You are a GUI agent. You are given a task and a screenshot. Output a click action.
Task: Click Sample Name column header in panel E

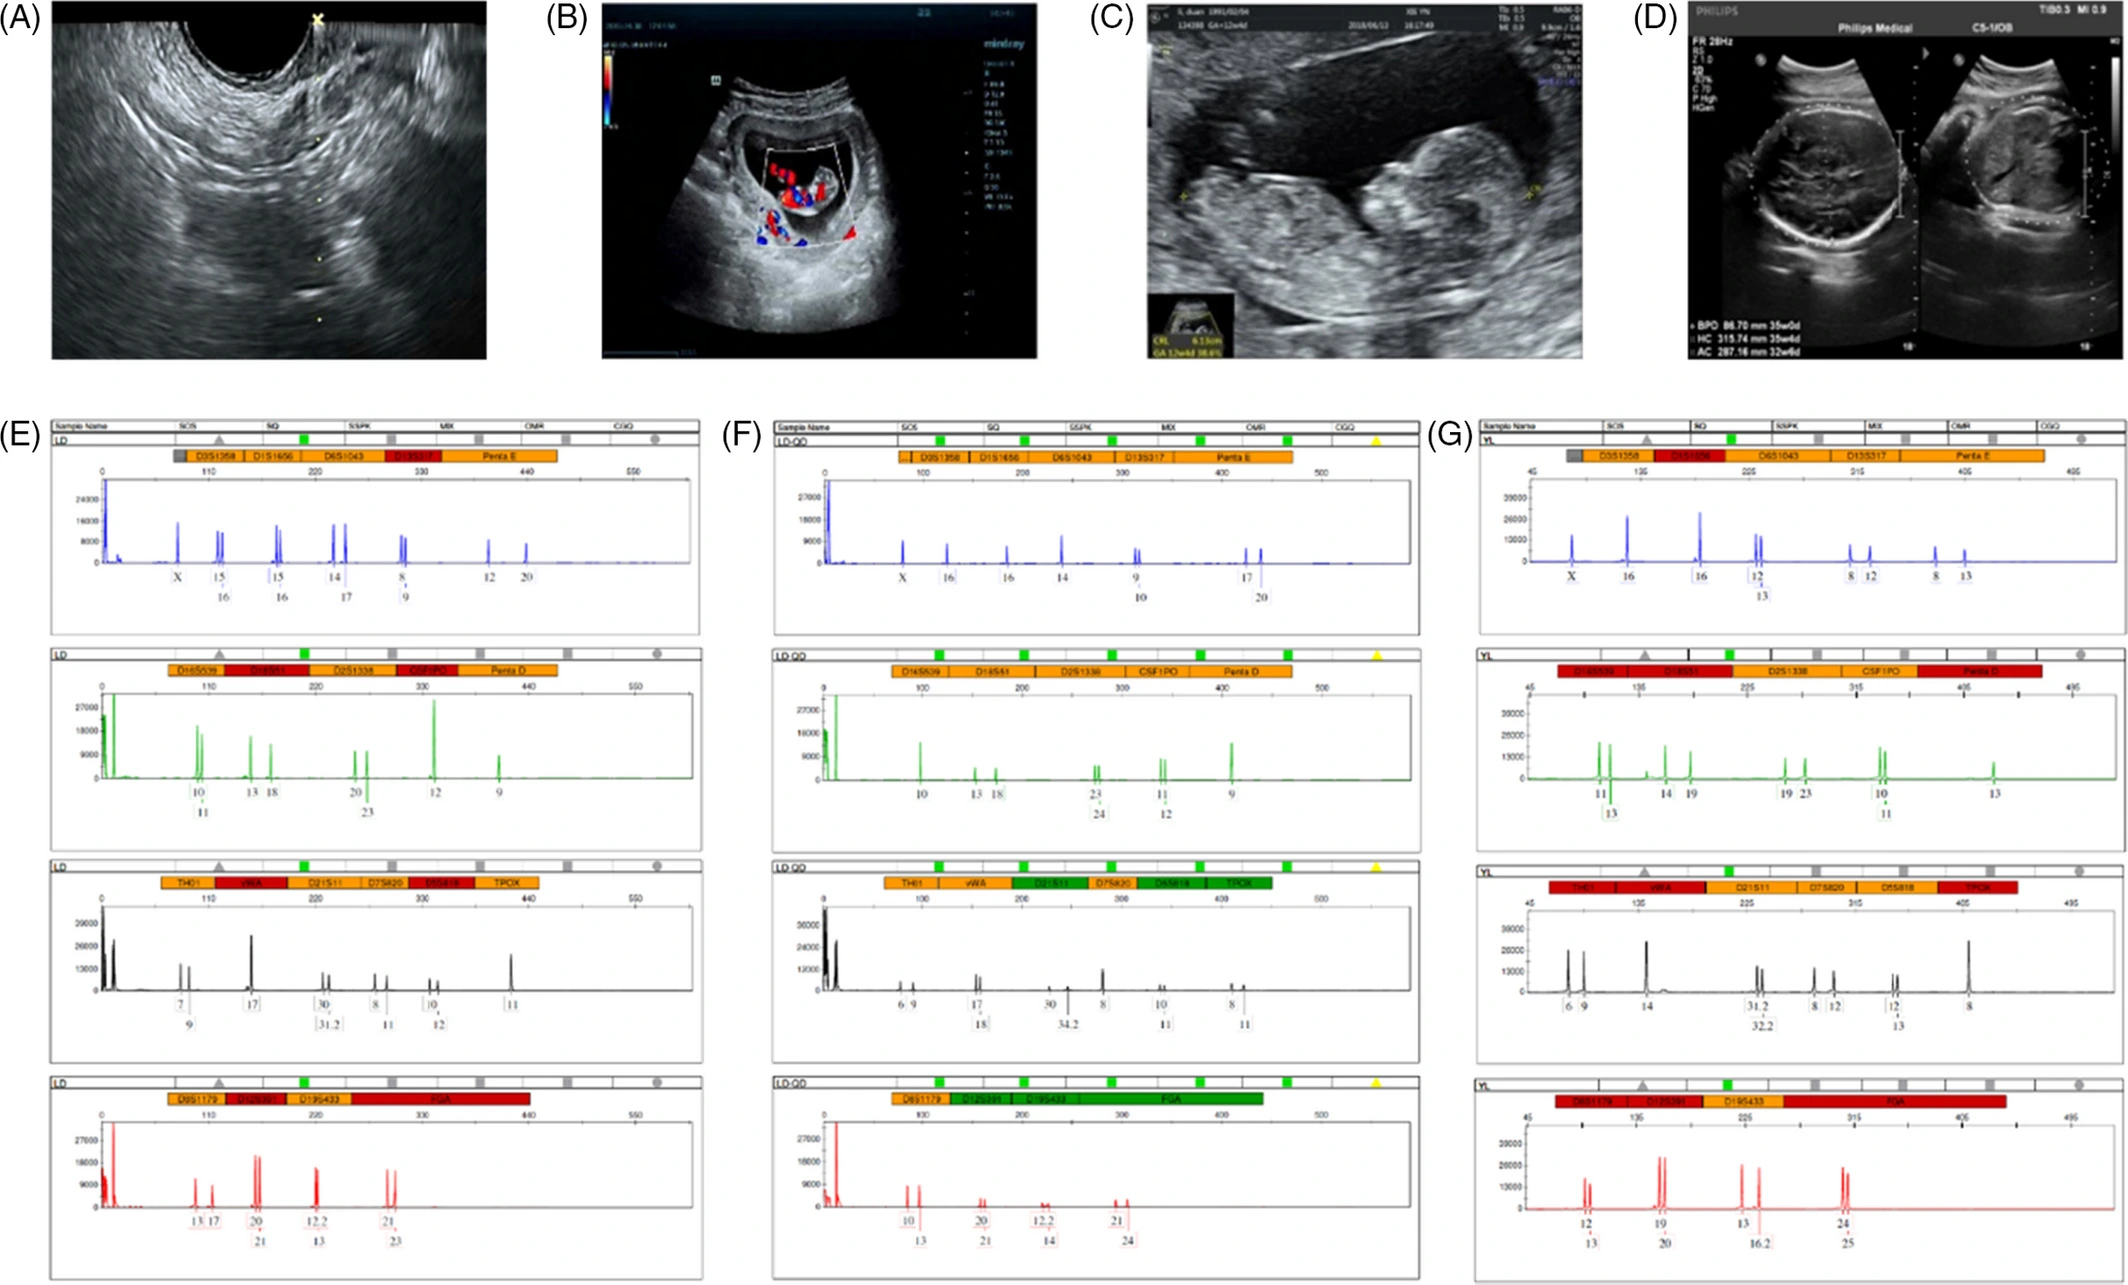click(82, 426)
